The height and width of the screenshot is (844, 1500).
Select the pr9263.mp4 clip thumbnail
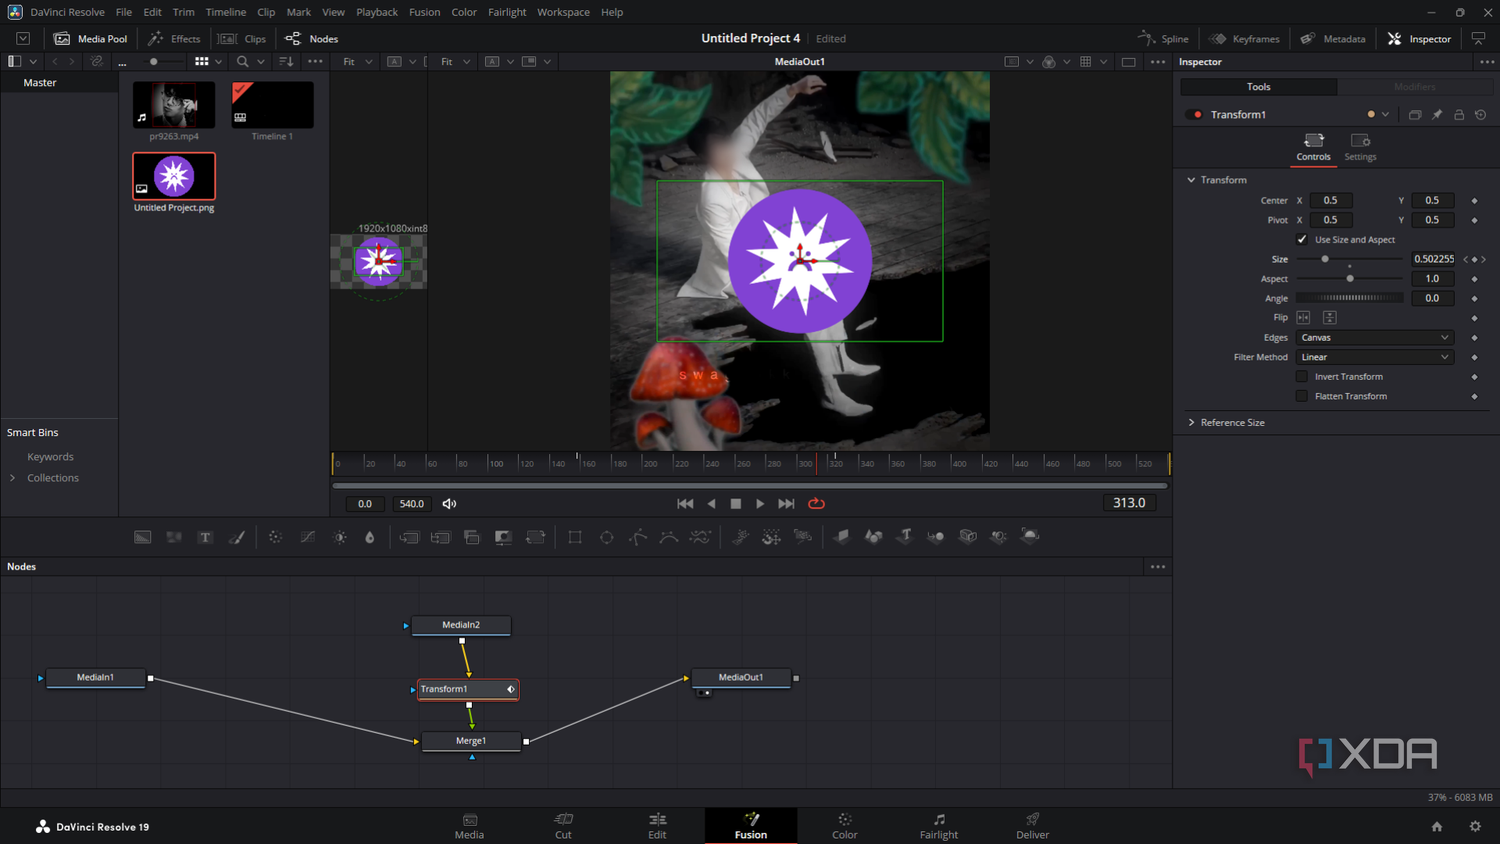tap(174, 105)
